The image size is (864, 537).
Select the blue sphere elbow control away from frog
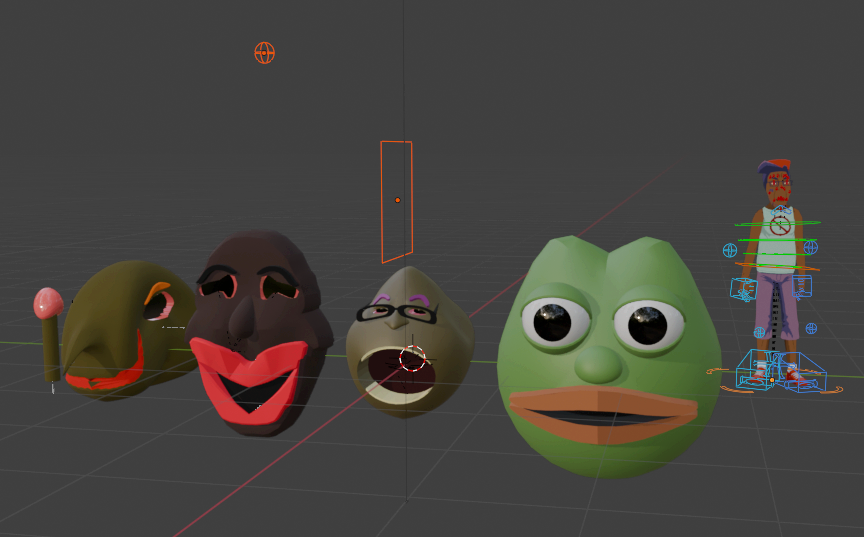(x=811, y=247)
